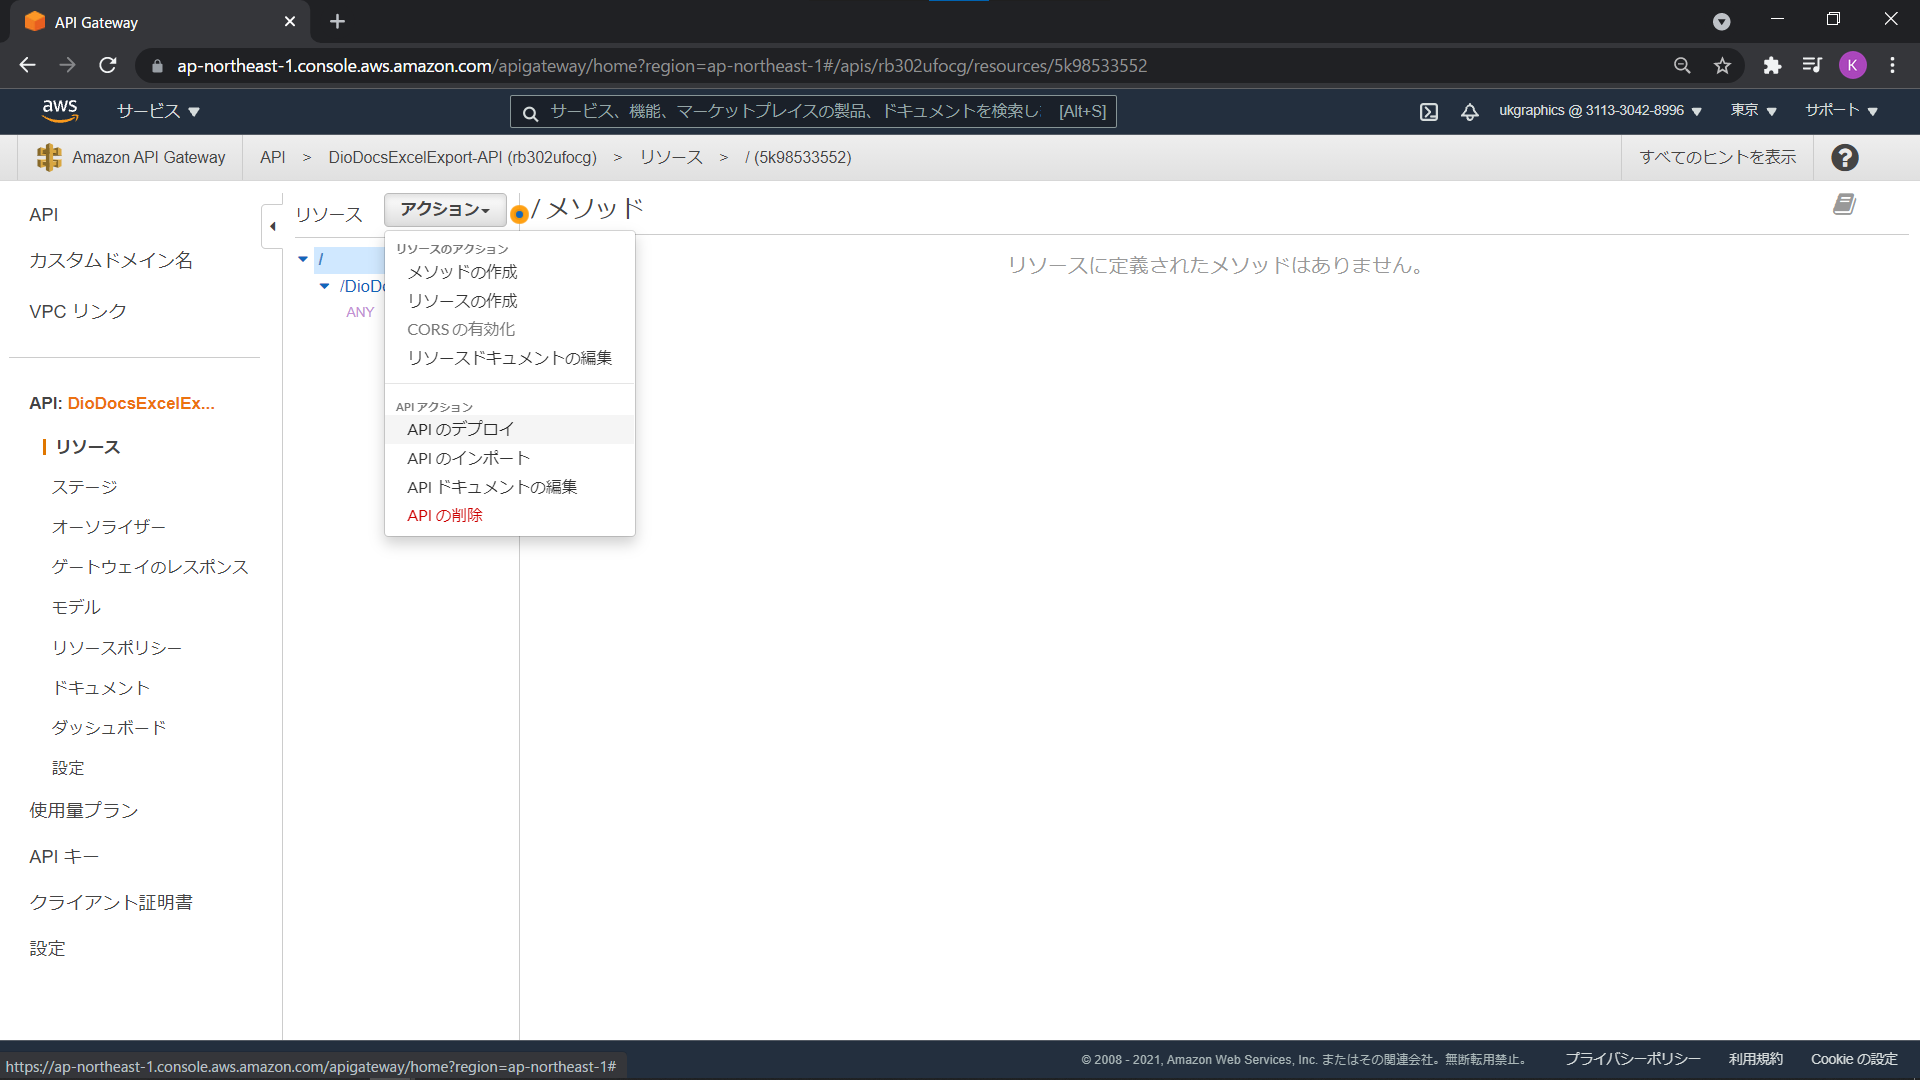The height and width of the screenshot is (1080, 1920).
Task: Open Cookie の設定 footer link
Action: (x=1854, y=1059)
